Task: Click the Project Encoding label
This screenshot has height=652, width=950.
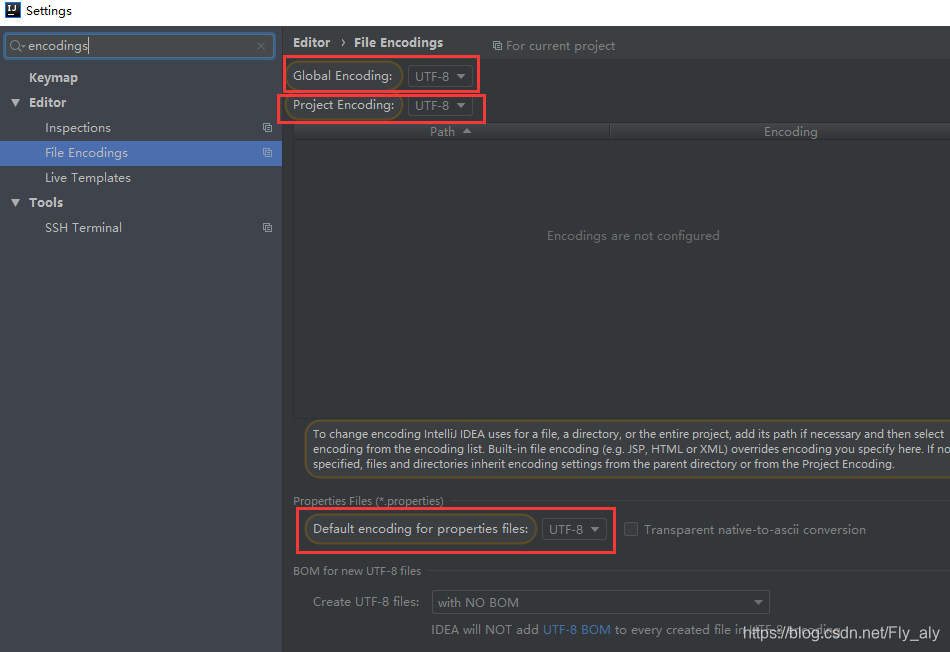Action: [344, 105]
